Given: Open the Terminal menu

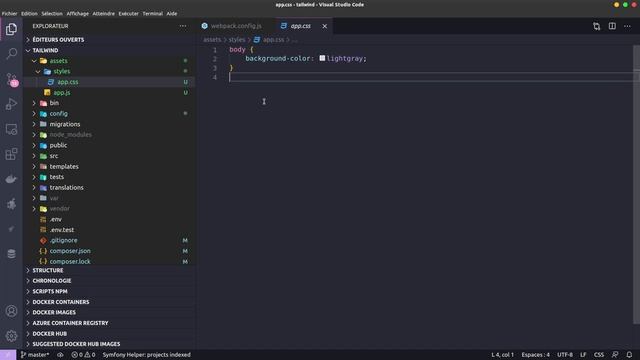Looking at the screenshot, I should click(x=153, y=13).
